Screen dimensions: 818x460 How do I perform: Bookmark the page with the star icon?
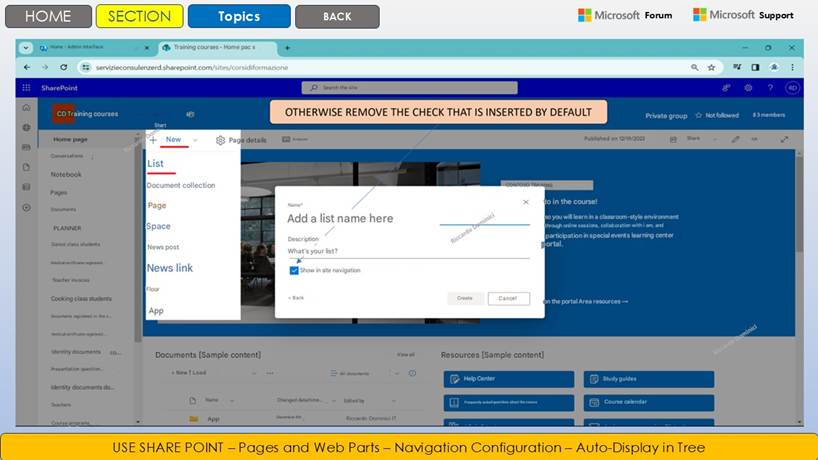(x=711, y=67)
